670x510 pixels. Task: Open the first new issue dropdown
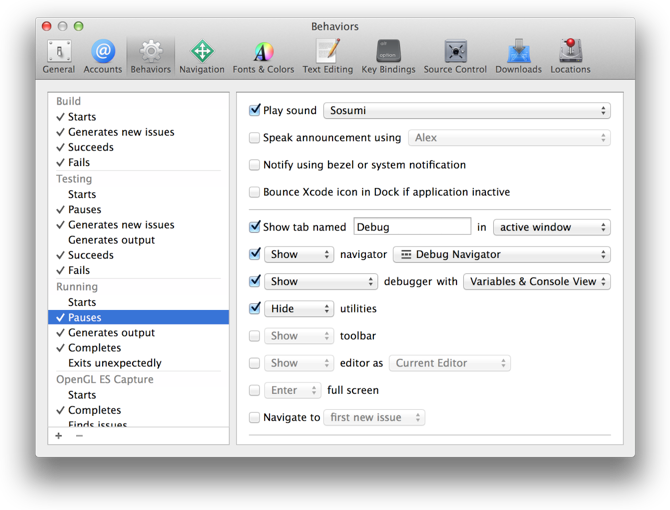point(374,417)
